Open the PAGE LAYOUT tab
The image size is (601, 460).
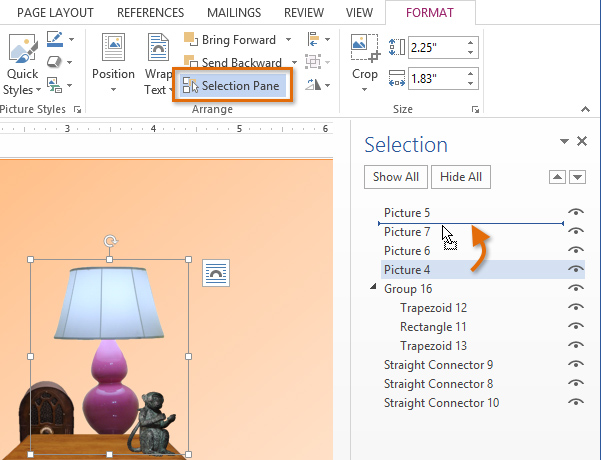[x=55, y=13]
